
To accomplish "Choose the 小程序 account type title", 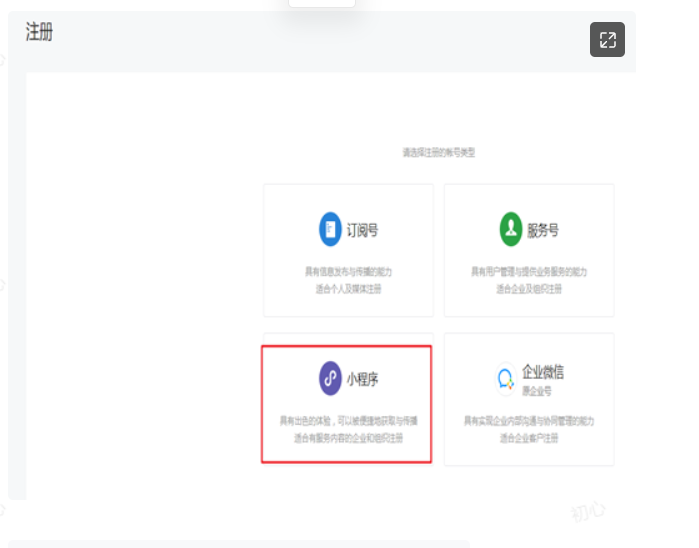I will [362, 379].
